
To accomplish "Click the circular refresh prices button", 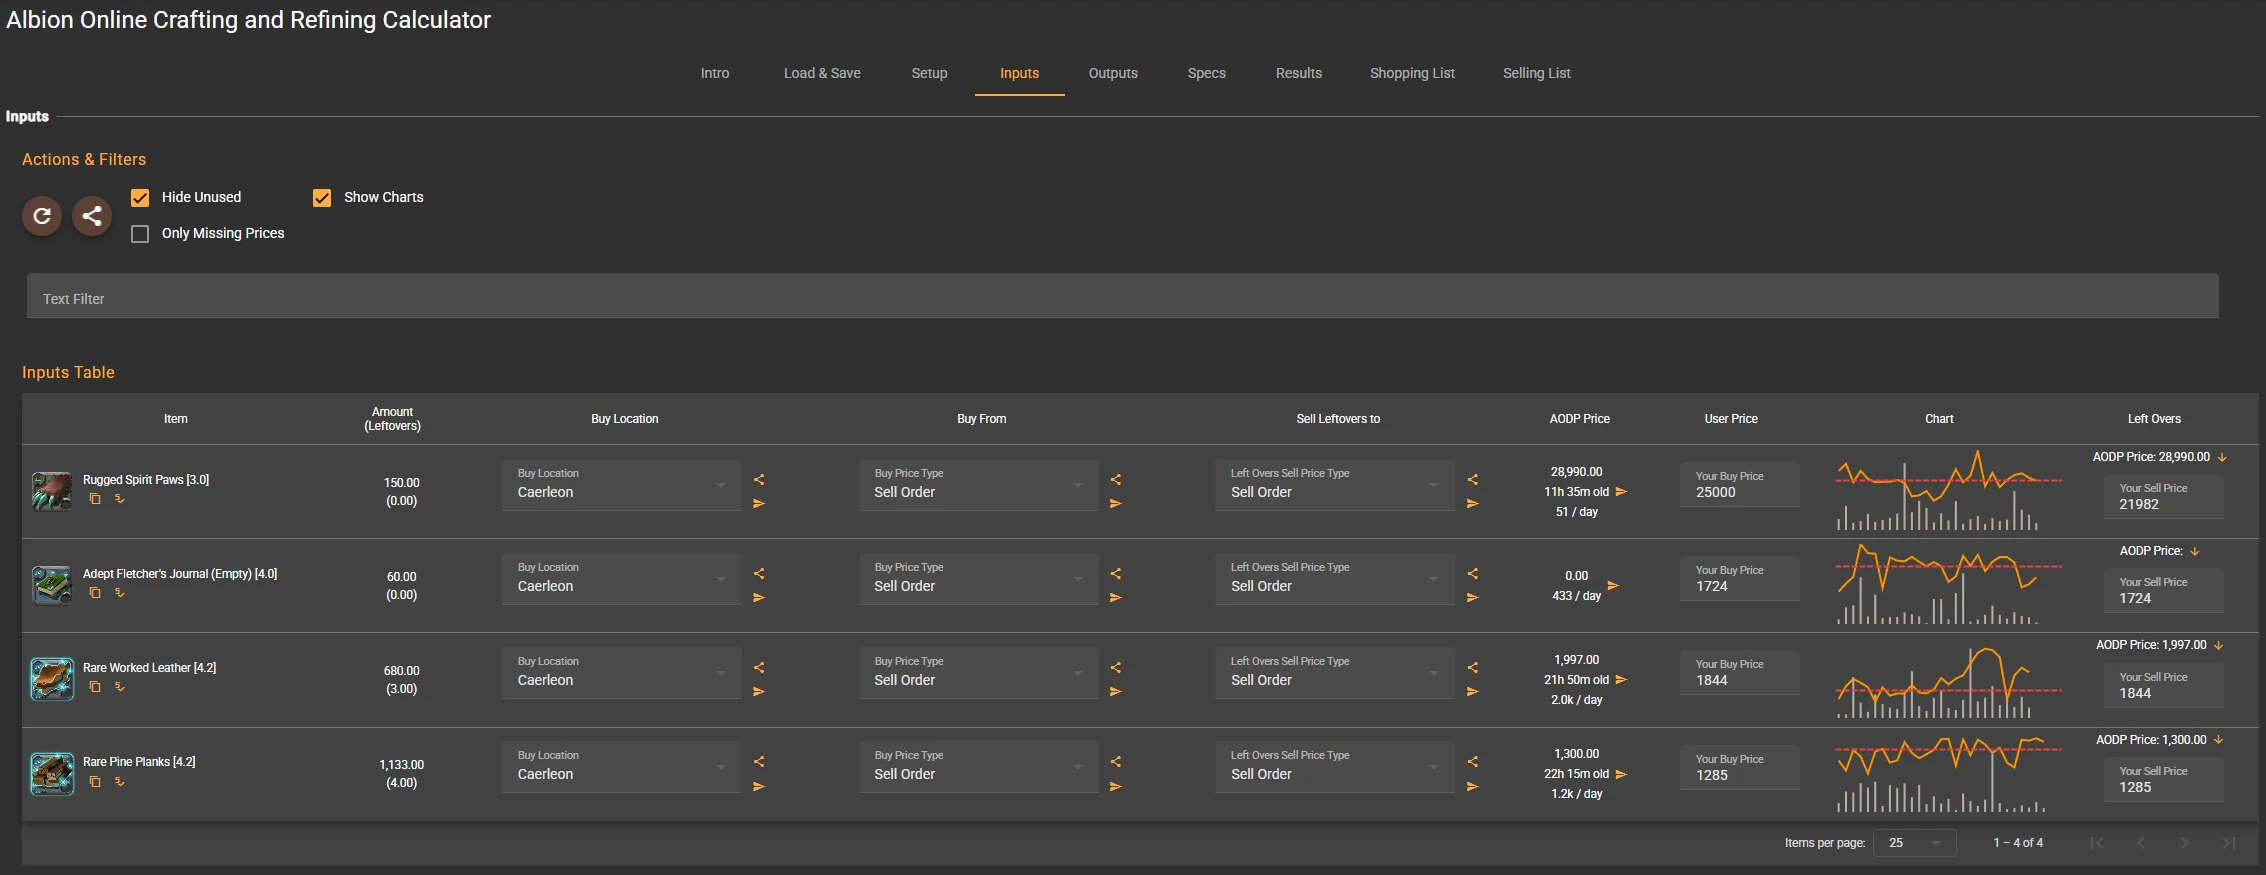I will [42, 216].
